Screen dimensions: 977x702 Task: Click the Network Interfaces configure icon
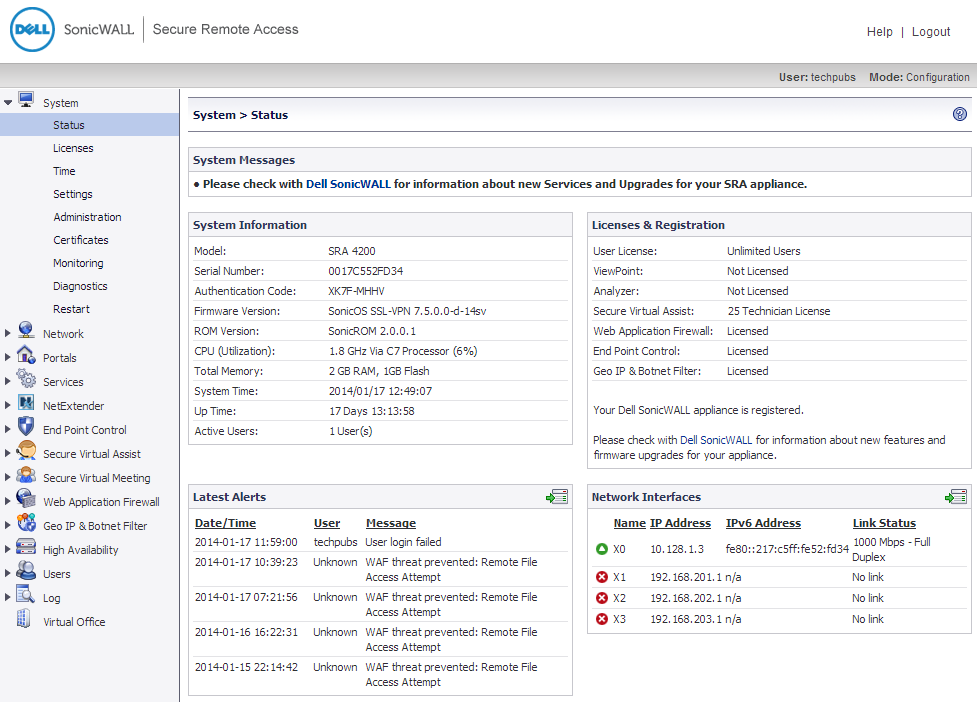click(x=956, y=496)
